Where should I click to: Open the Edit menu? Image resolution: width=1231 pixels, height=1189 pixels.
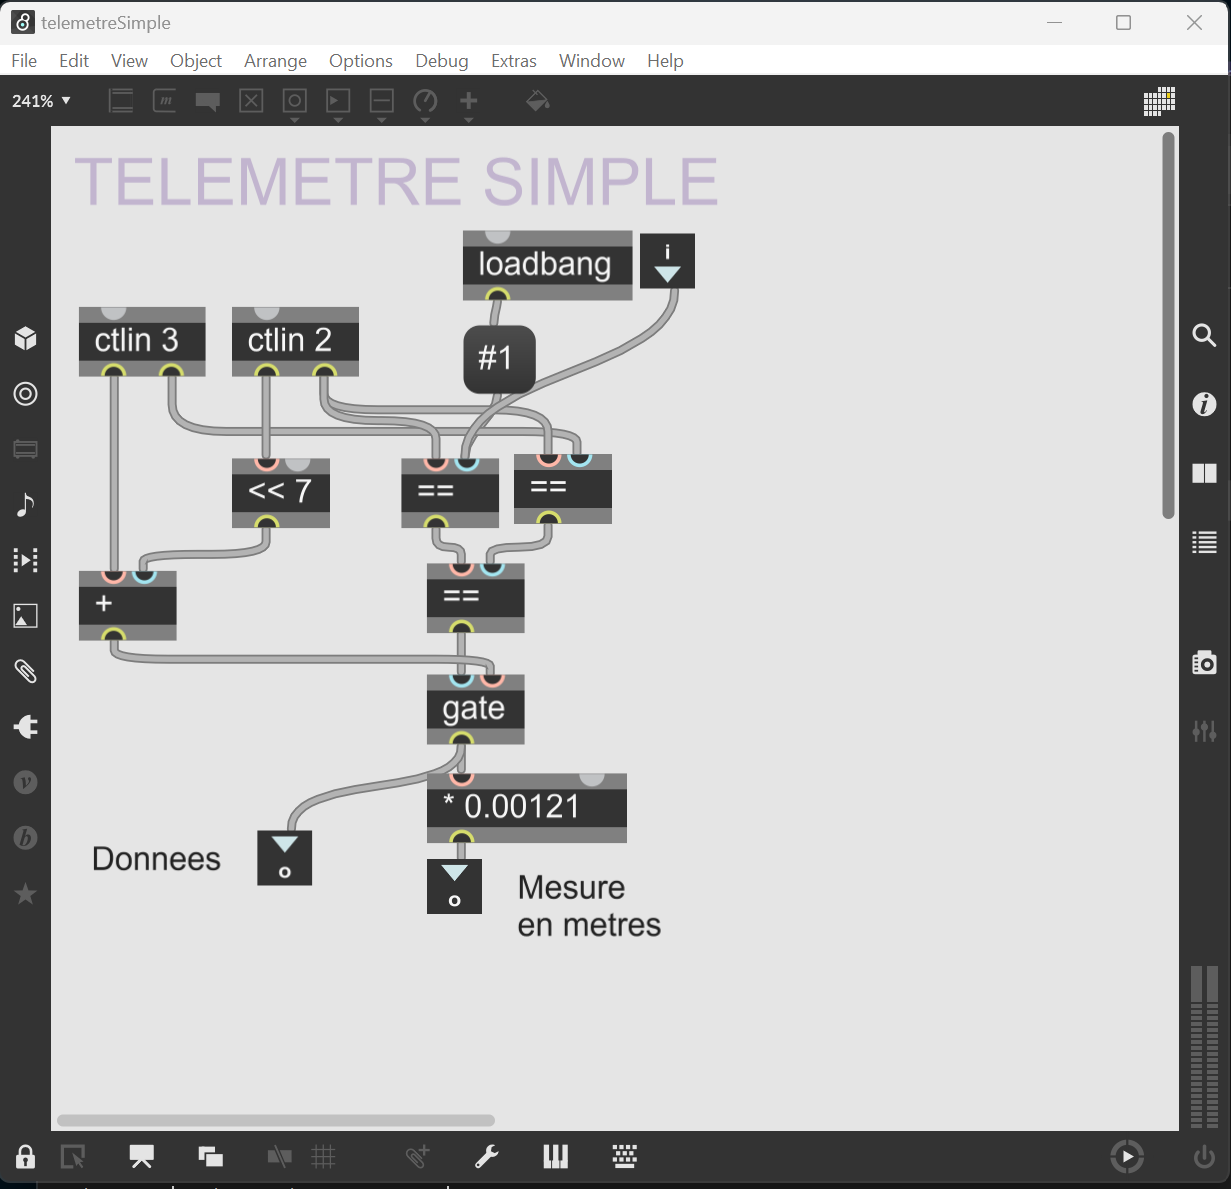tap(74, 61)
